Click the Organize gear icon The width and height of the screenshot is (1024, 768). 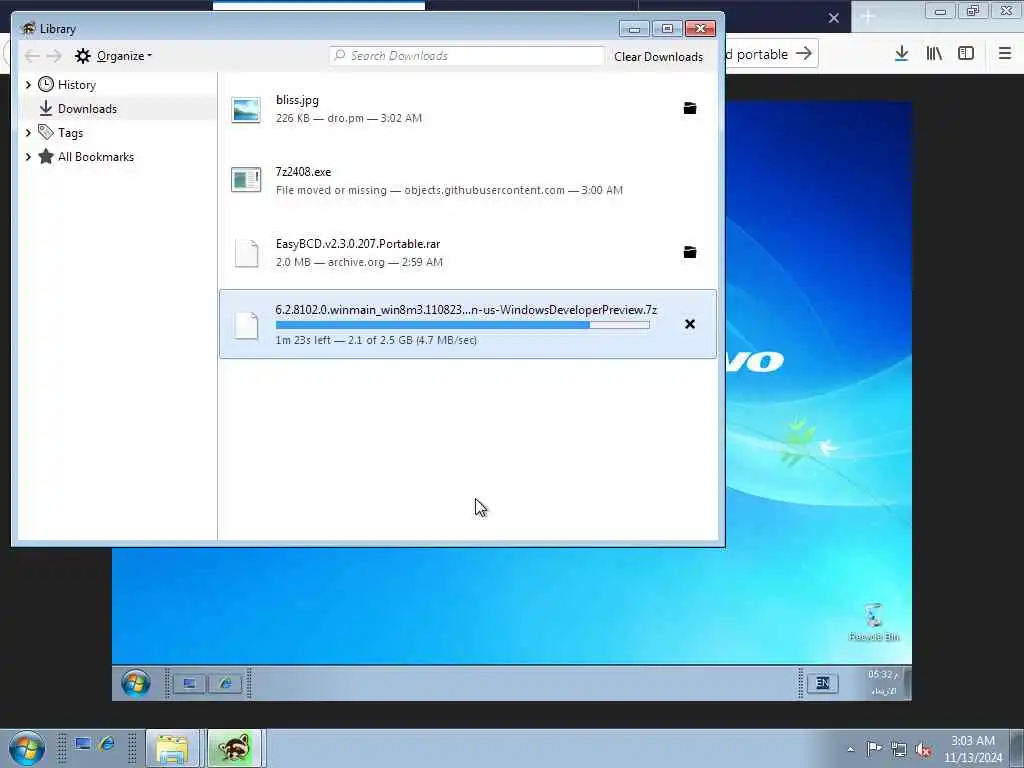coord(82,56)
